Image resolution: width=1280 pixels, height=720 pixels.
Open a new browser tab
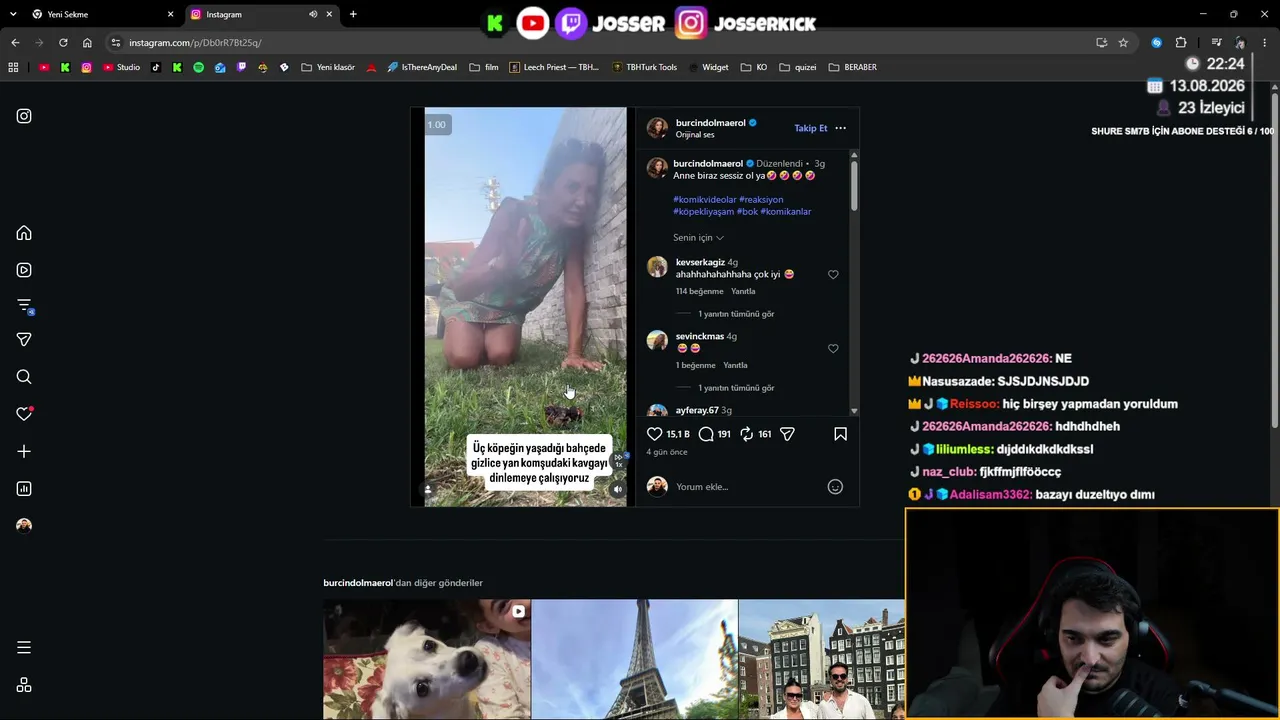point(353,14)
